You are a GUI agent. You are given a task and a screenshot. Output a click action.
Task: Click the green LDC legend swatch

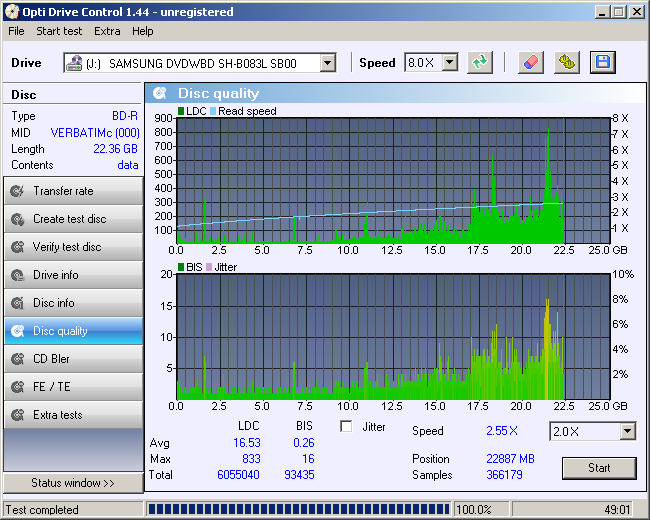pos(181,111)
